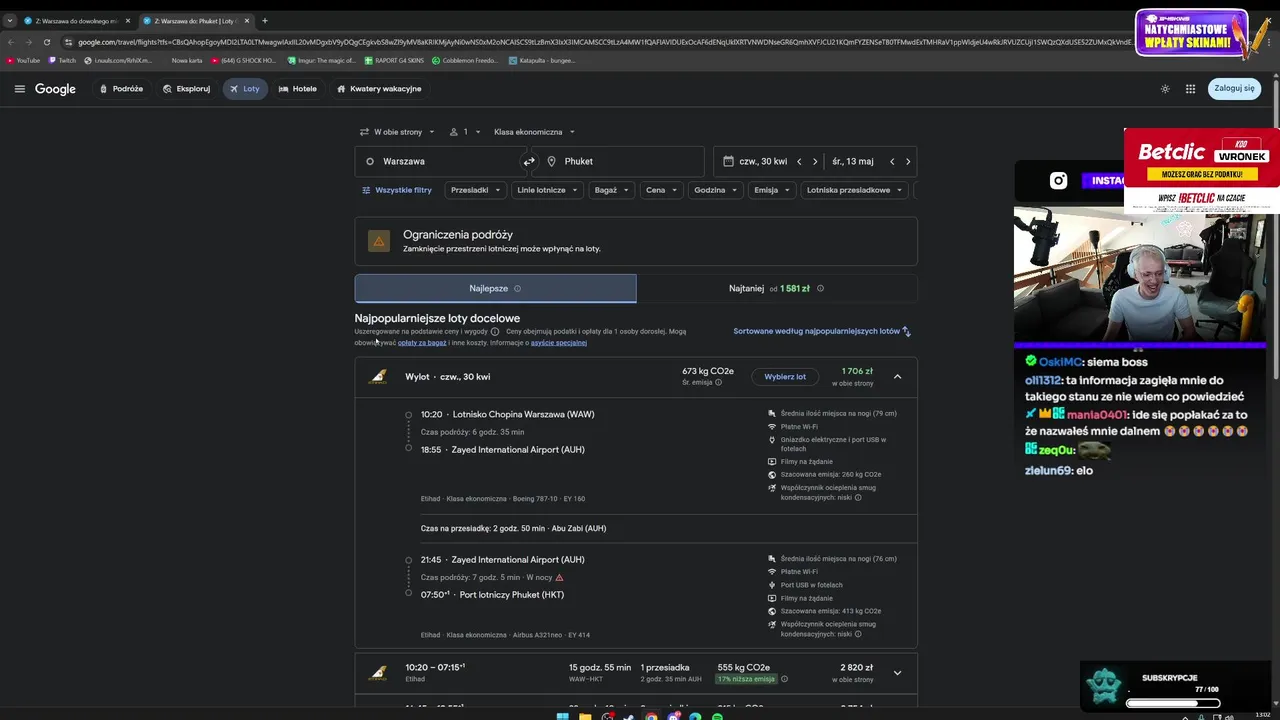1280x720 pixels.
Task: Reload the browser page
Action: point(46,42)
